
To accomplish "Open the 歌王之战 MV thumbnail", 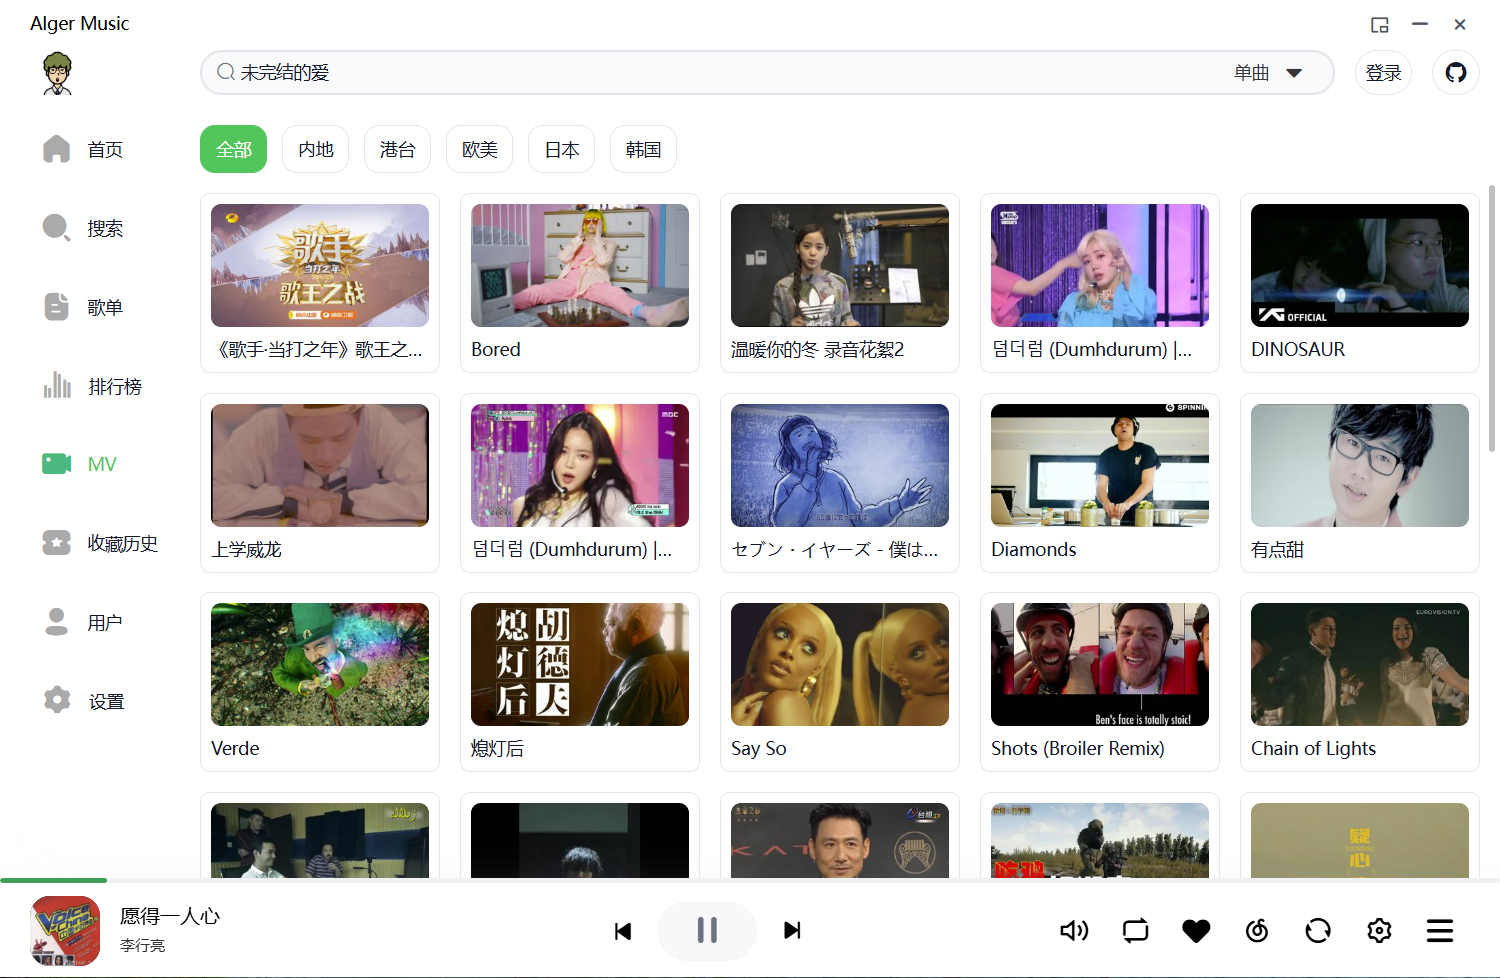I will click(320, 265).
